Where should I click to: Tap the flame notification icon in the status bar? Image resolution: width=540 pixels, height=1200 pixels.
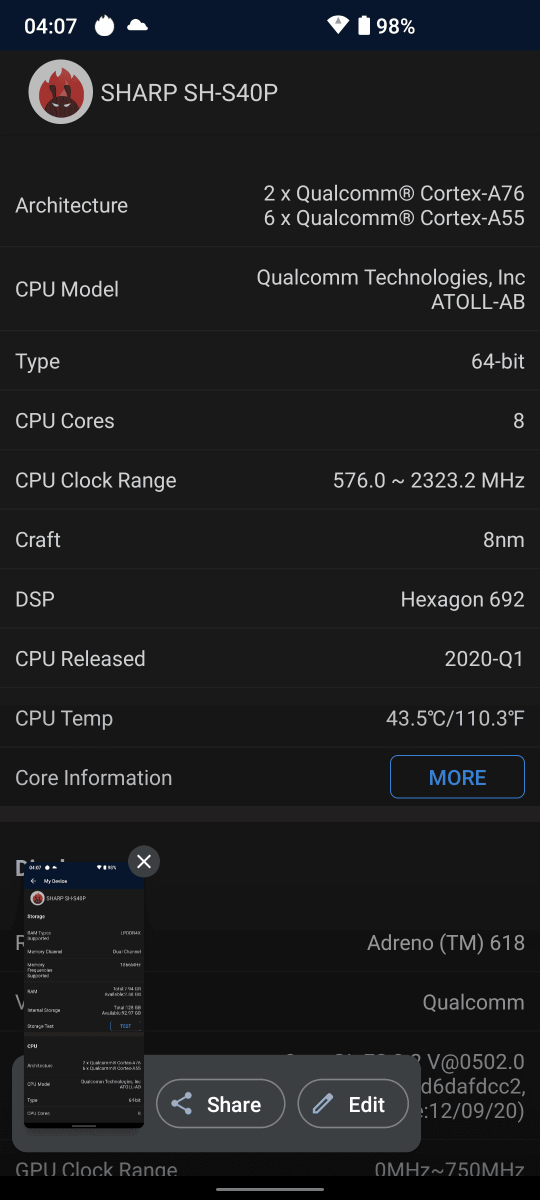tap(105, 26)
